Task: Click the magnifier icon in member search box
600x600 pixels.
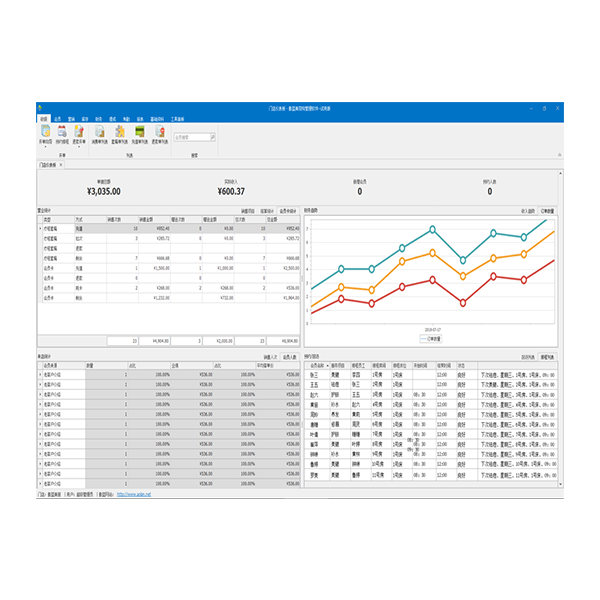Action: point(211,137)
